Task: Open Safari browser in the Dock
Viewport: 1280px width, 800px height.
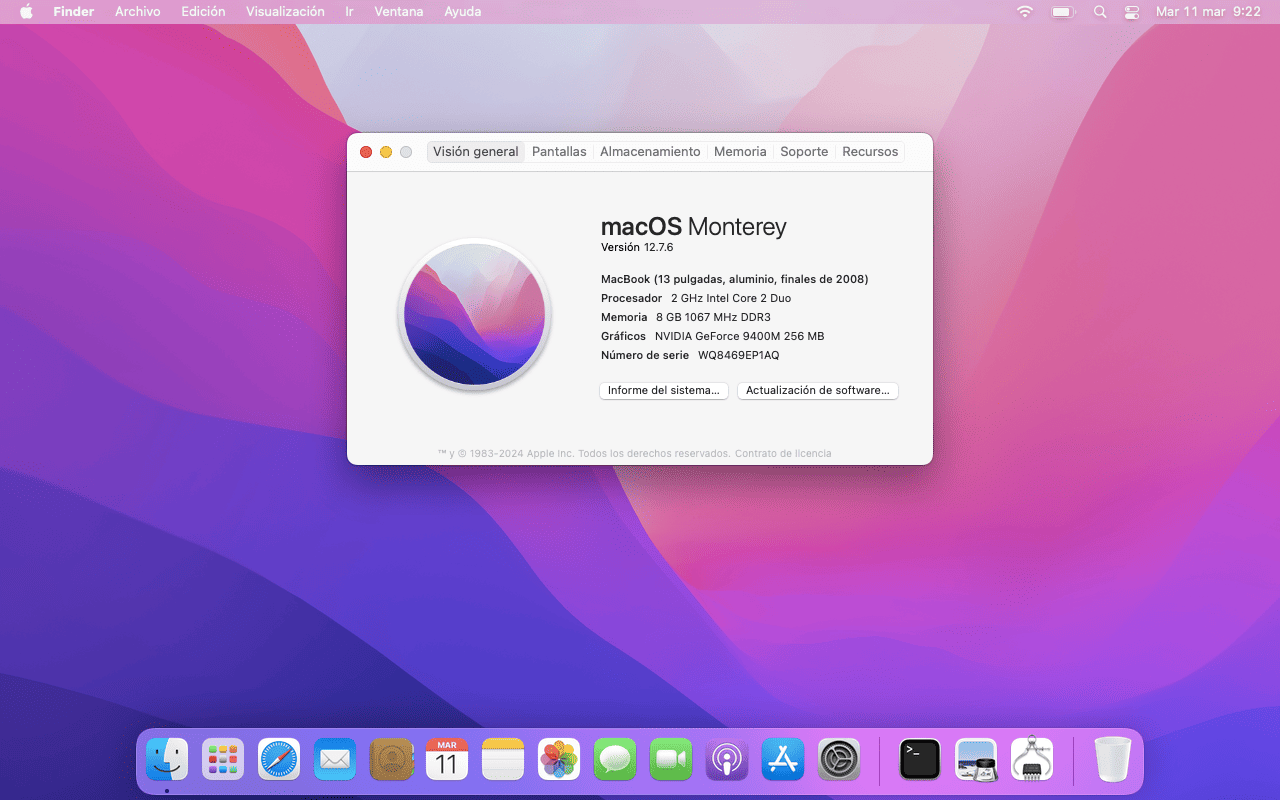Action: click(279, 760)
